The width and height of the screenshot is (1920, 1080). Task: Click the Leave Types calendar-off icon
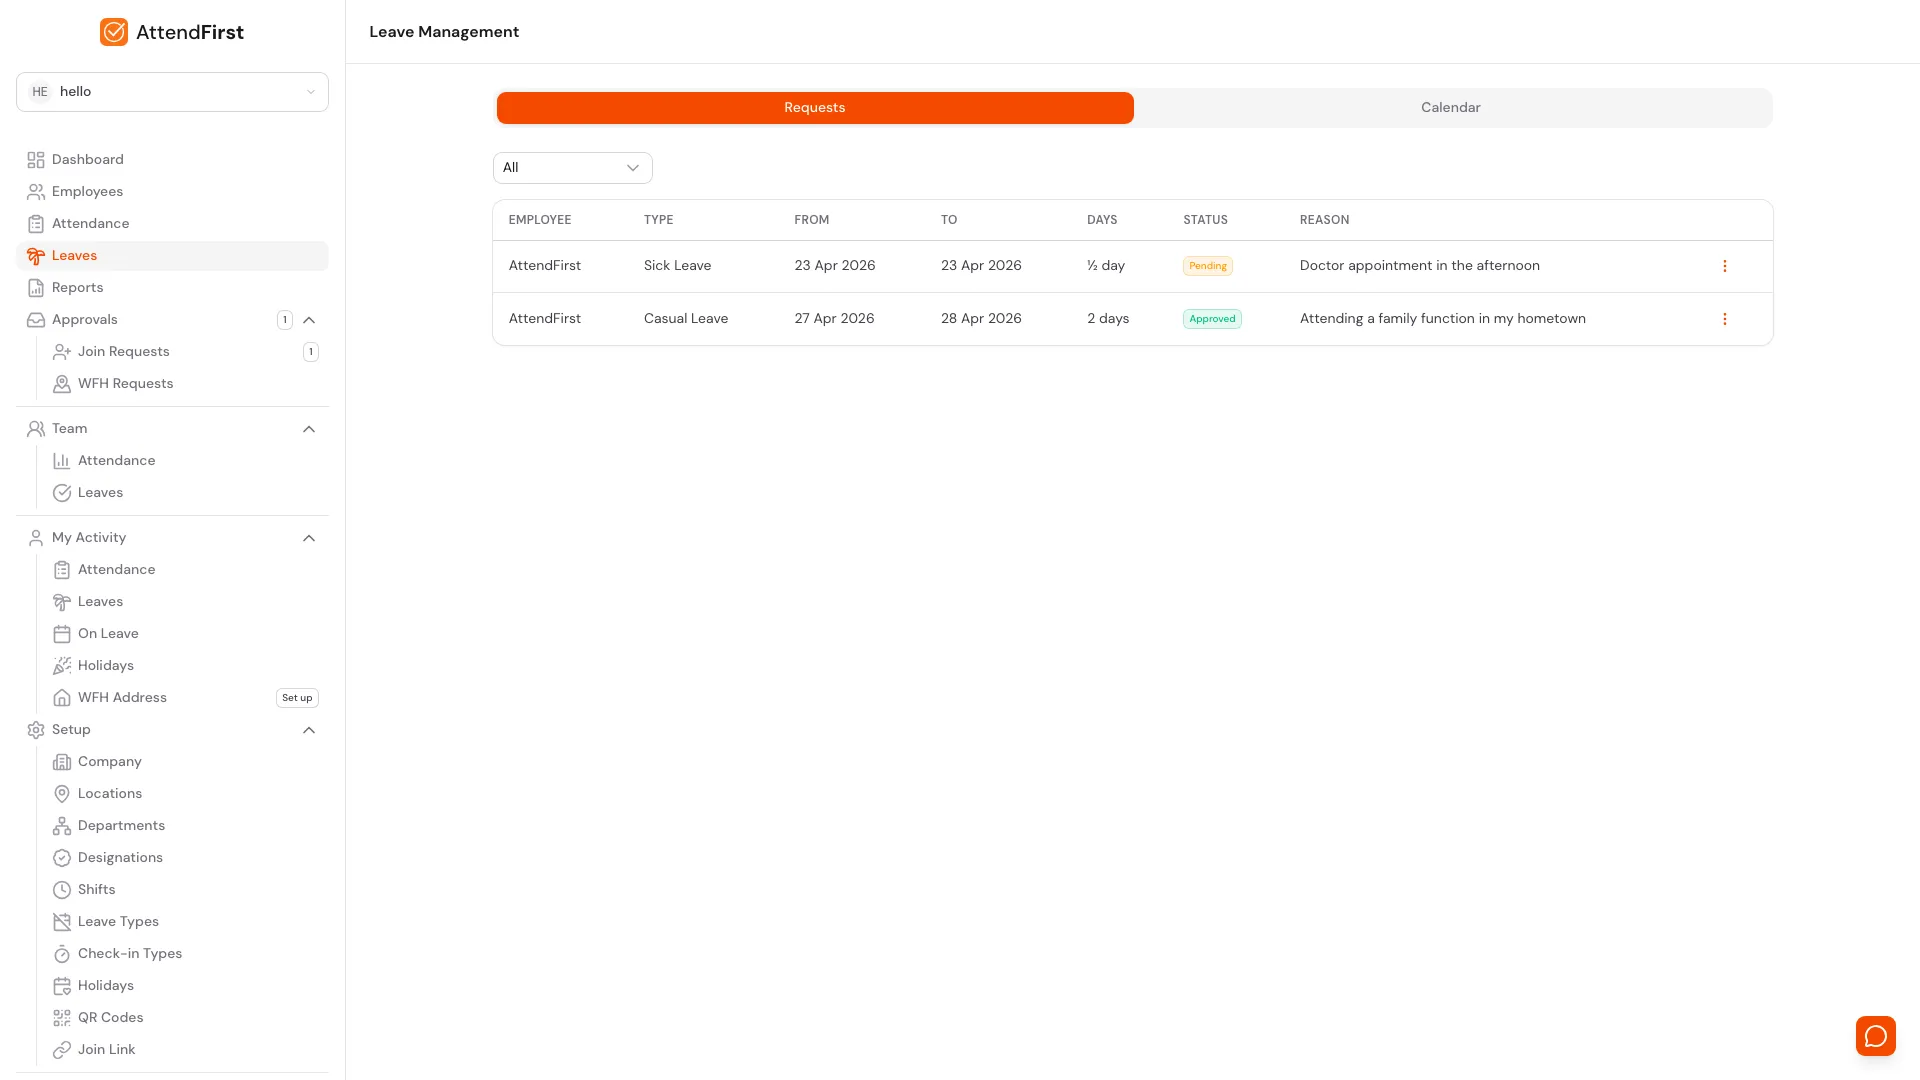click(62, 922)
